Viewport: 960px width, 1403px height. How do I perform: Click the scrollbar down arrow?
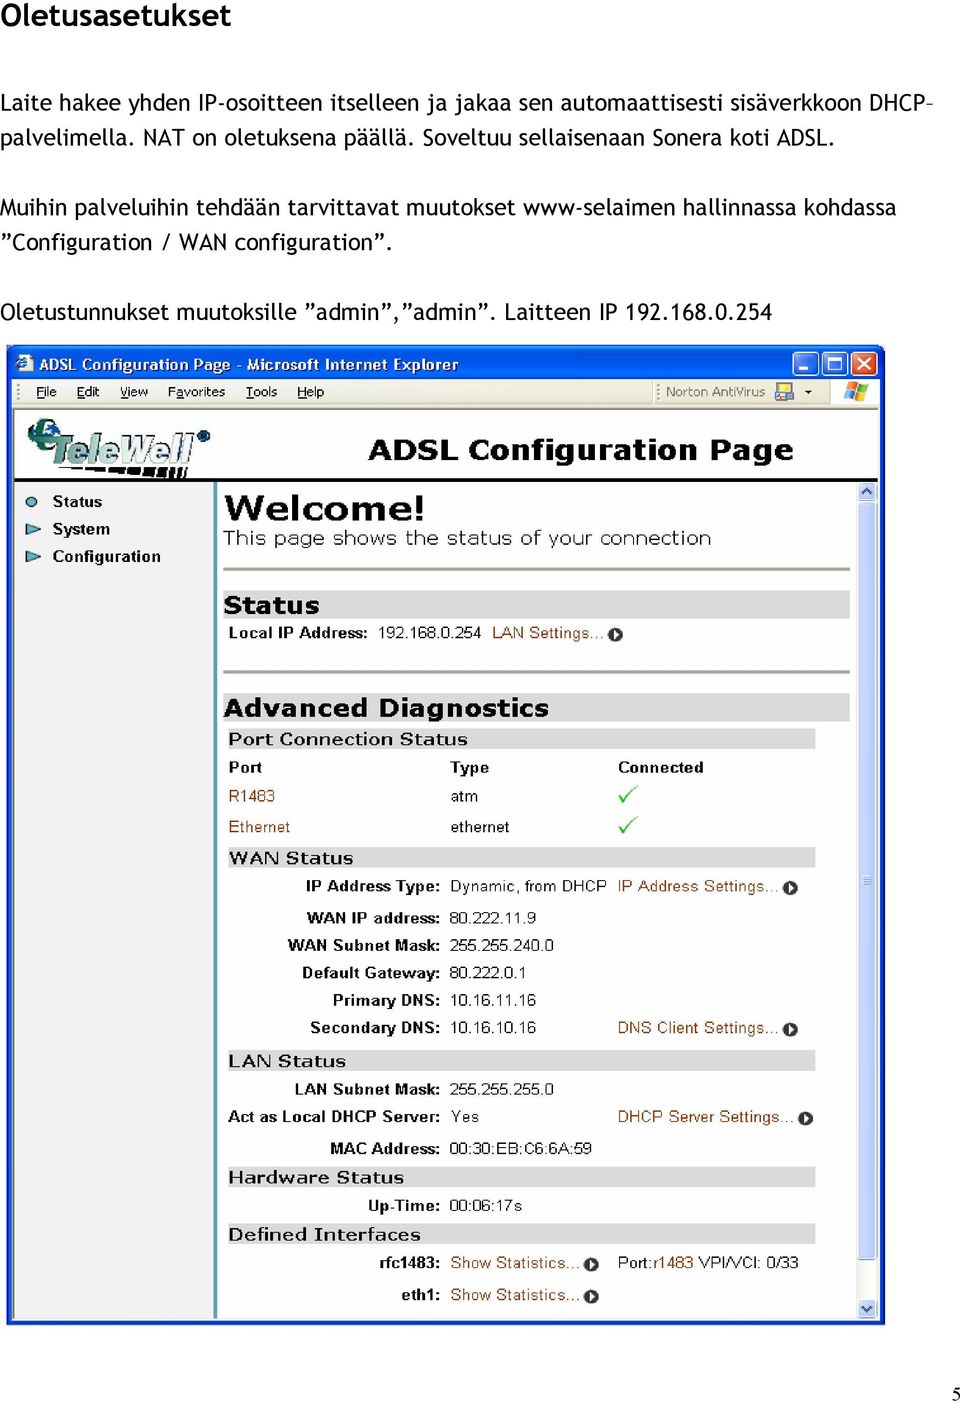click(x=867, y=1309)
